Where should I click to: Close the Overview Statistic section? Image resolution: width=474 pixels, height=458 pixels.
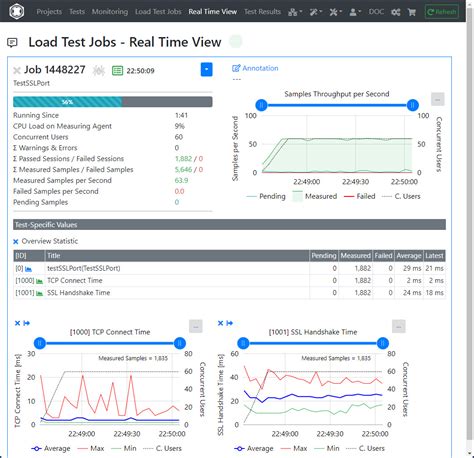point(16,241)
